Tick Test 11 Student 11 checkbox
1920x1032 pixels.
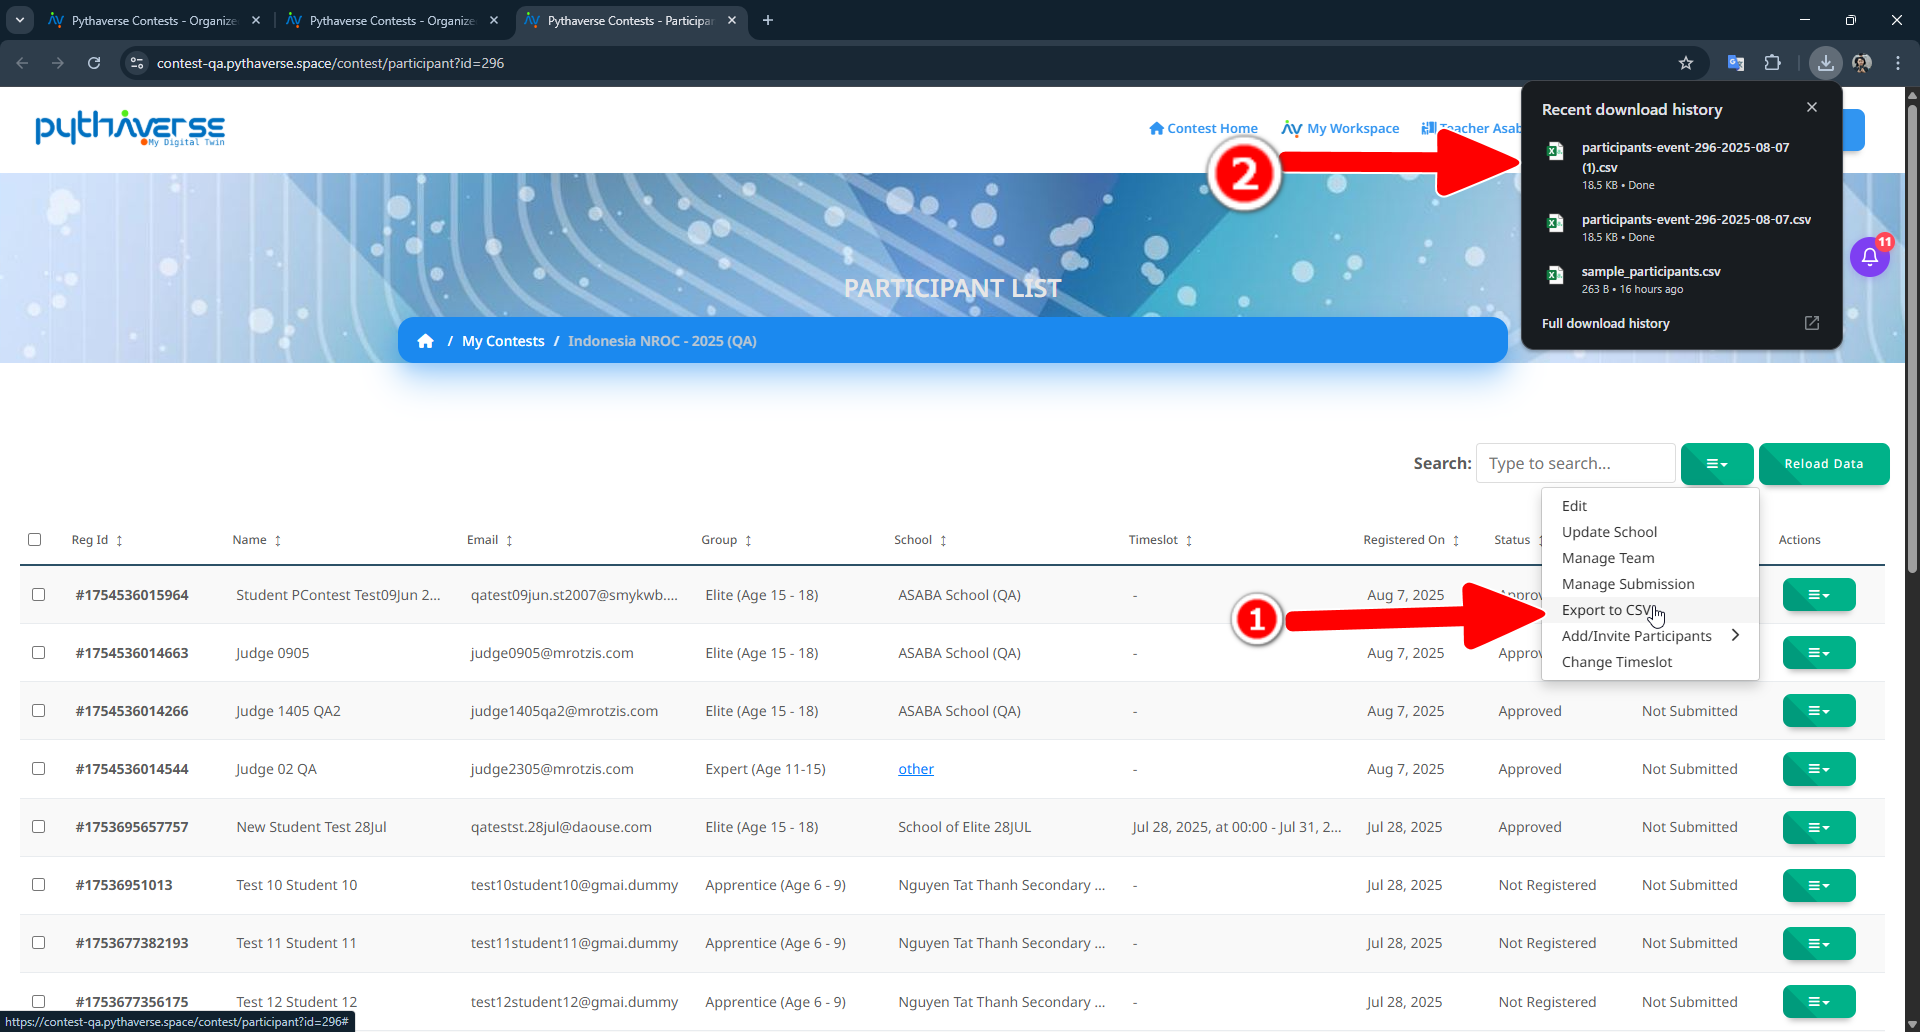[x=39, y=942]
